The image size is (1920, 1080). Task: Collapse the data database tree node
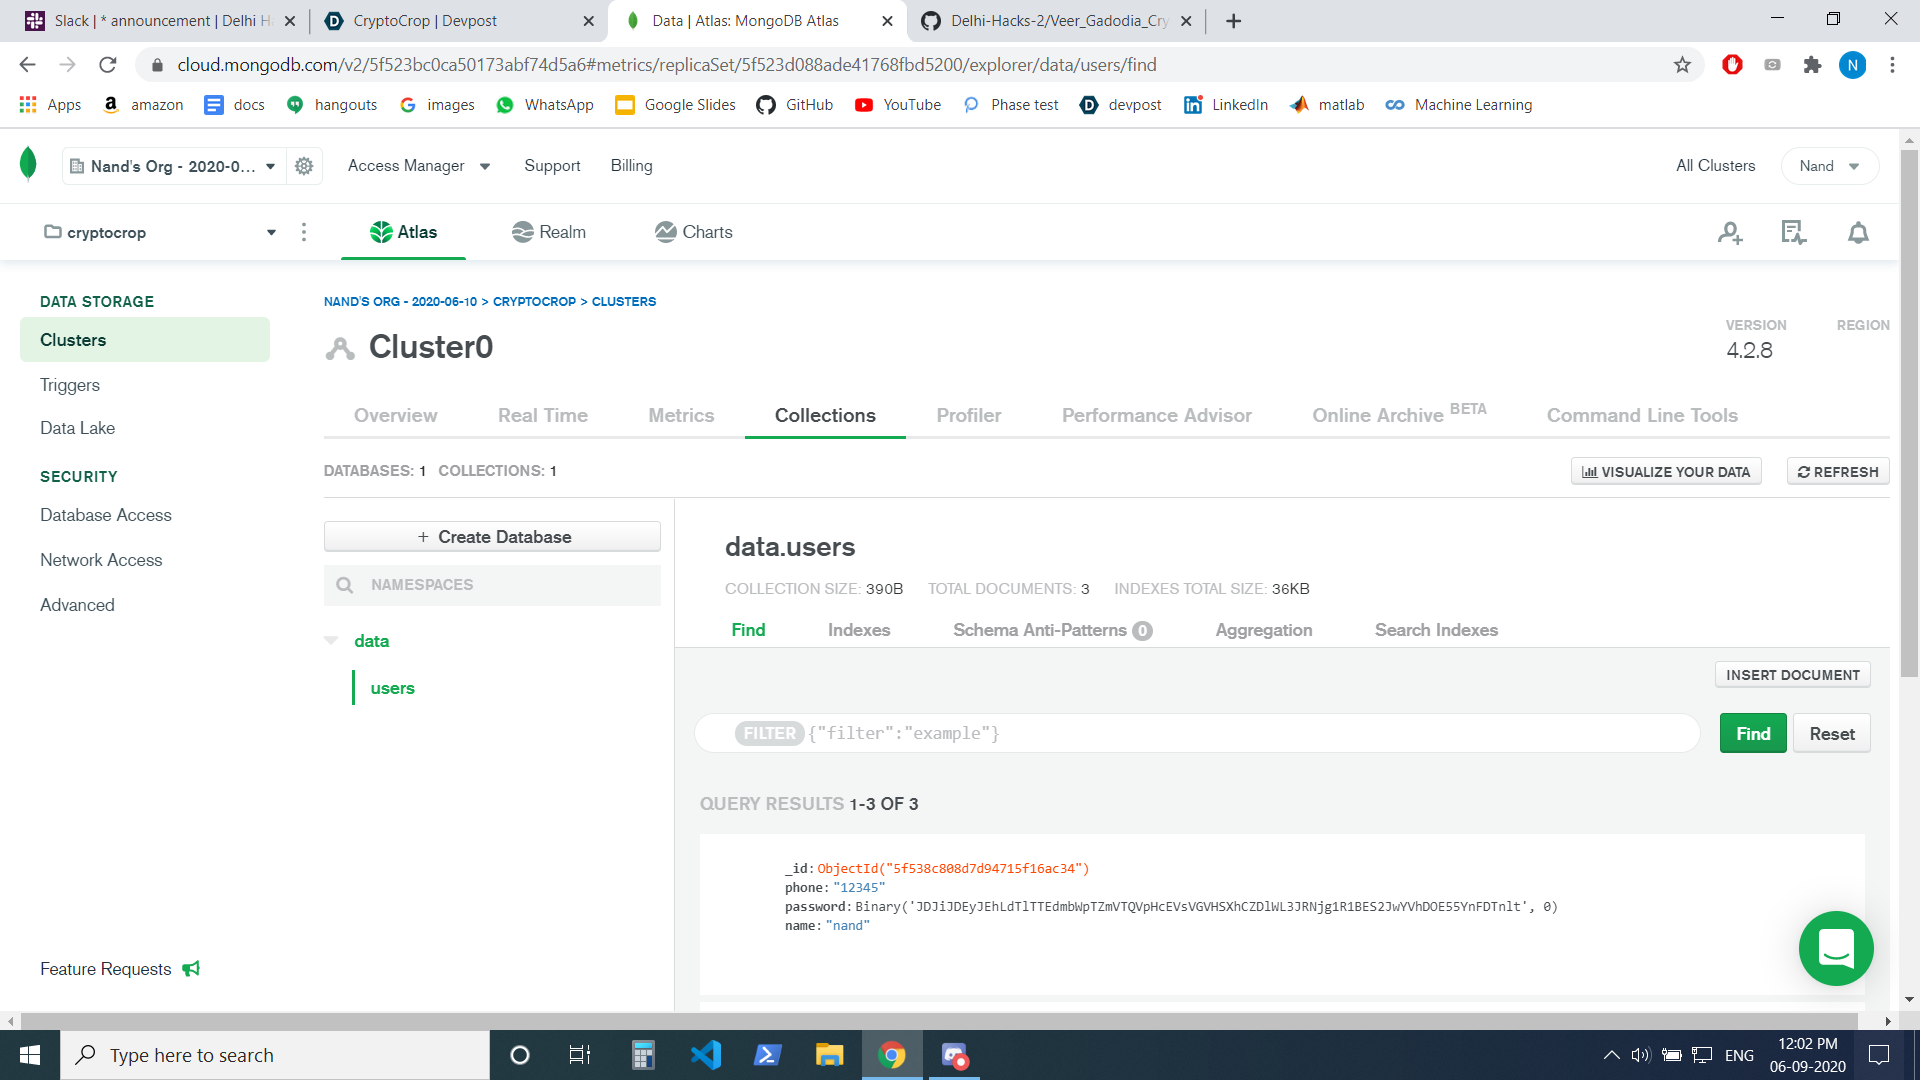pyautogui.click(x=332, y=640)
